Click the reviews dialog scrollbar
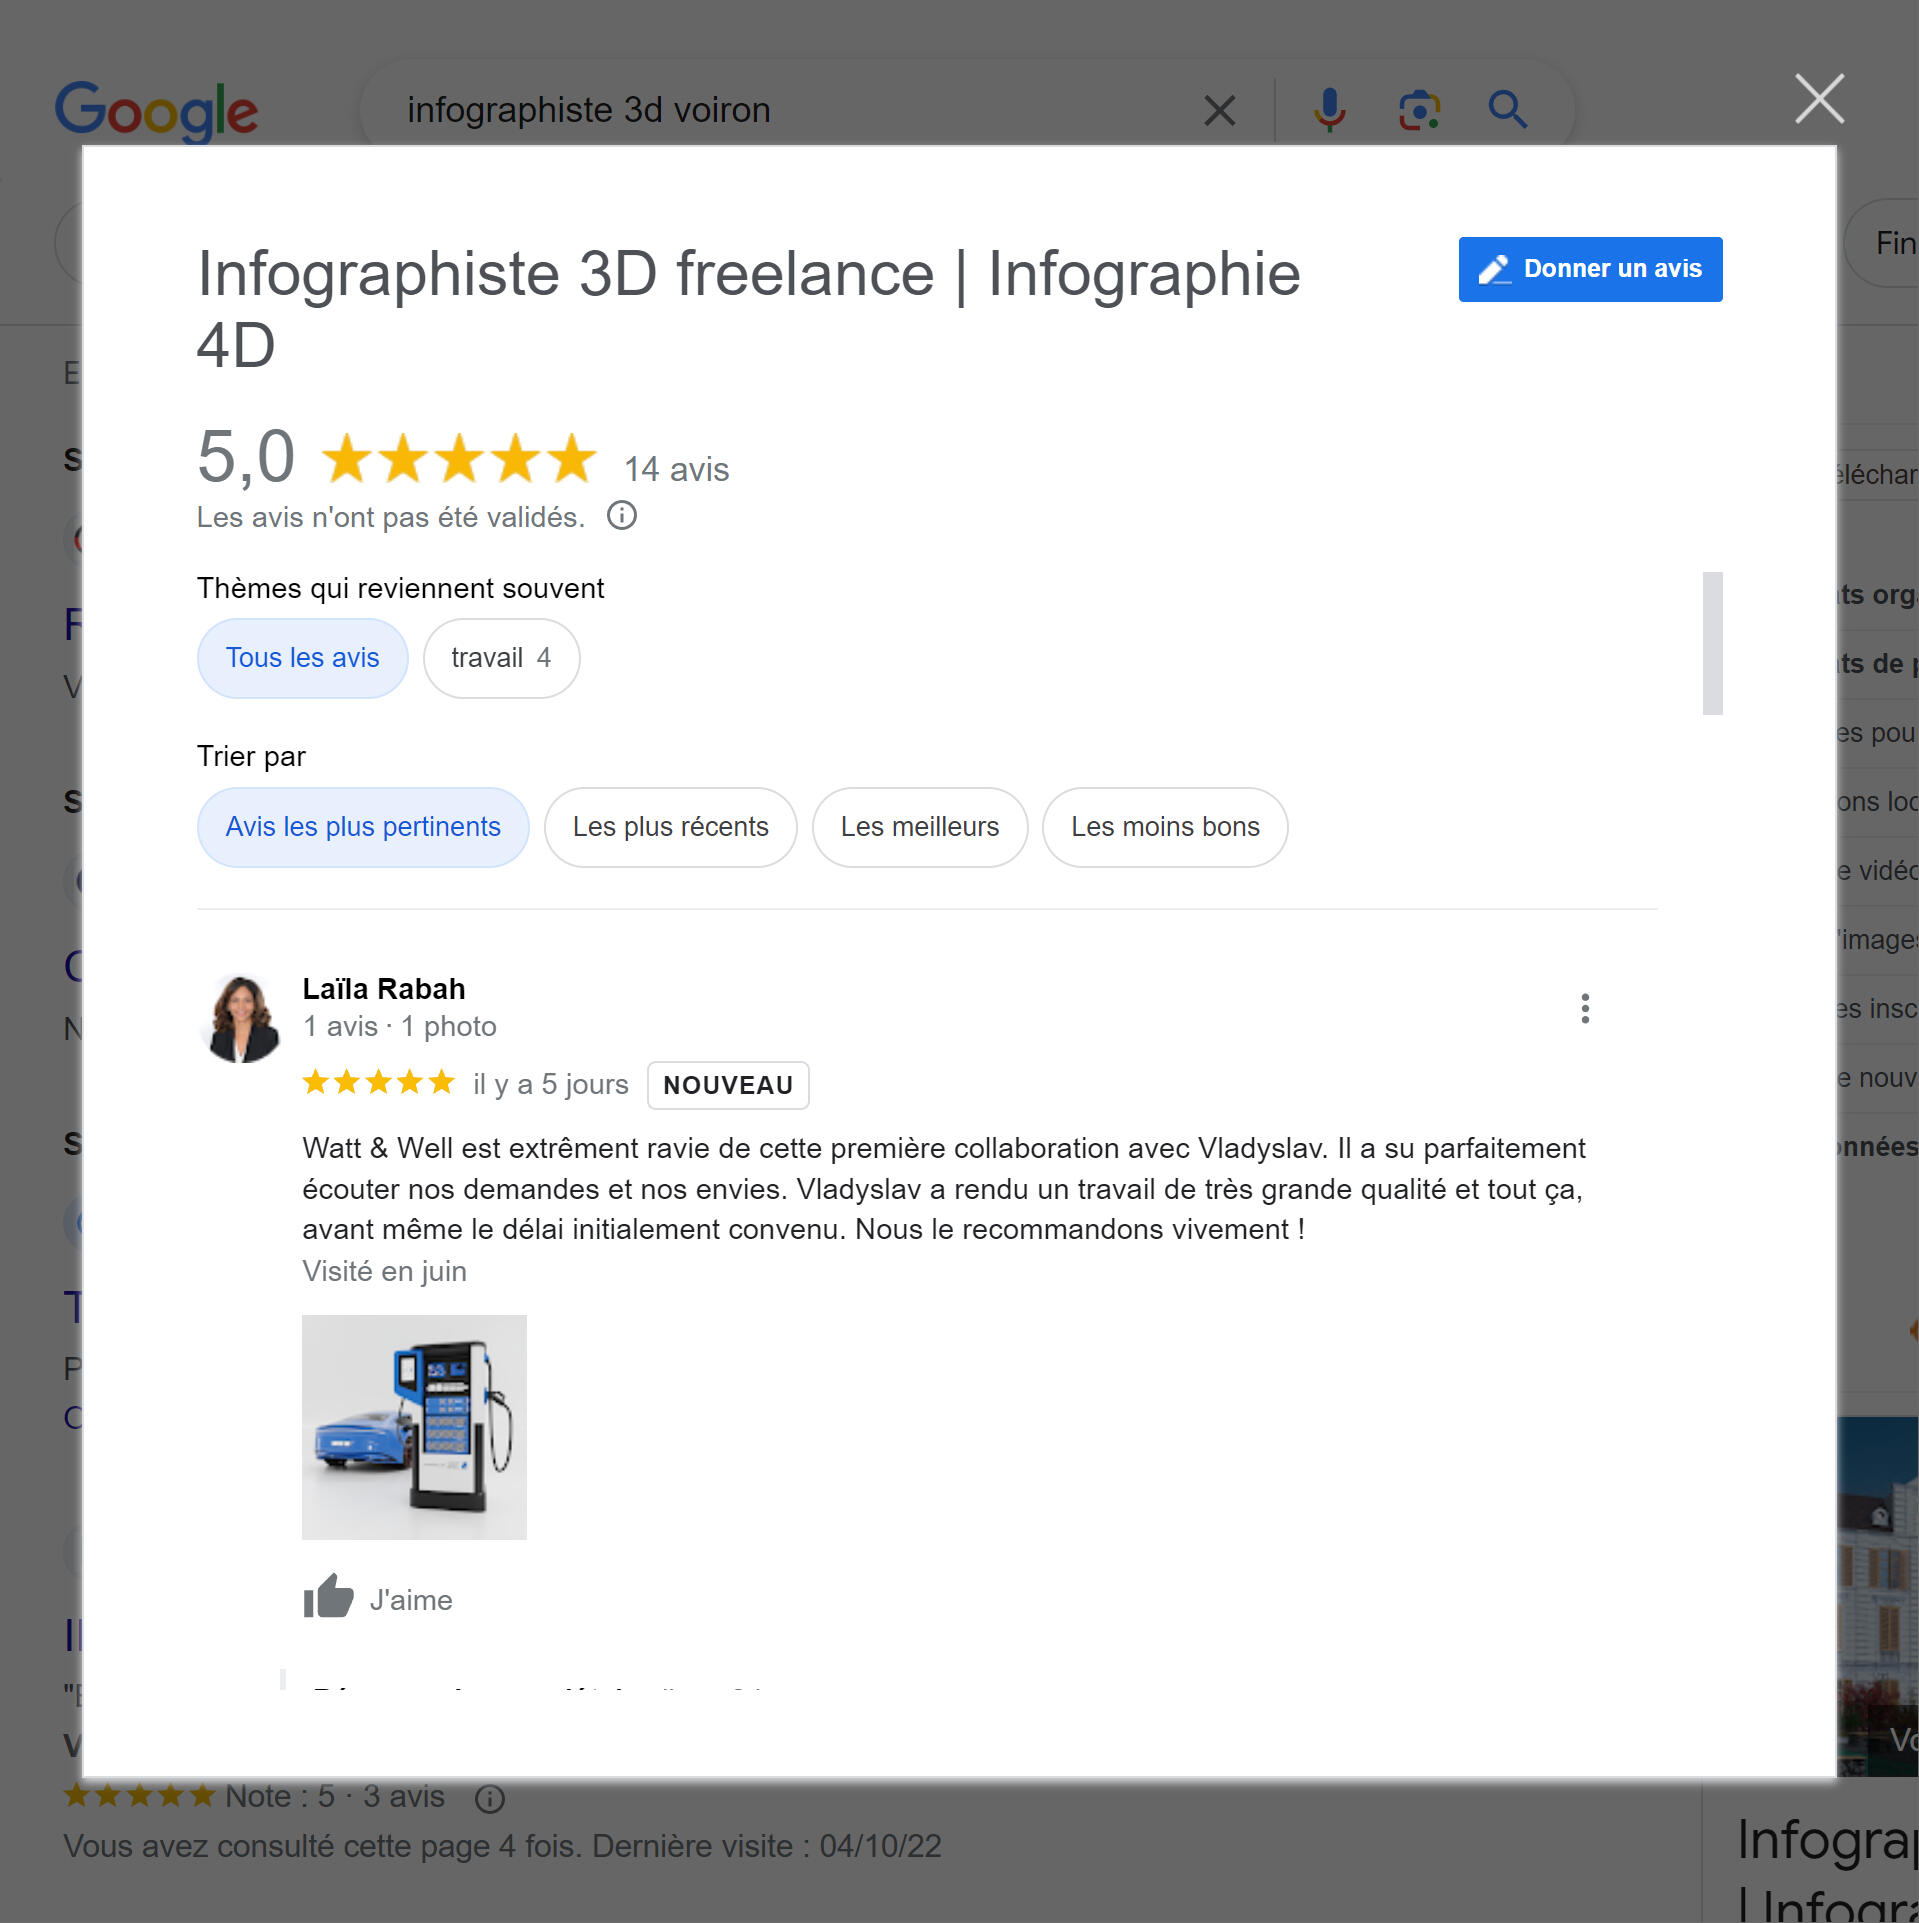The width and height of the screenshot is (1919, 1923). (1711, 643)
